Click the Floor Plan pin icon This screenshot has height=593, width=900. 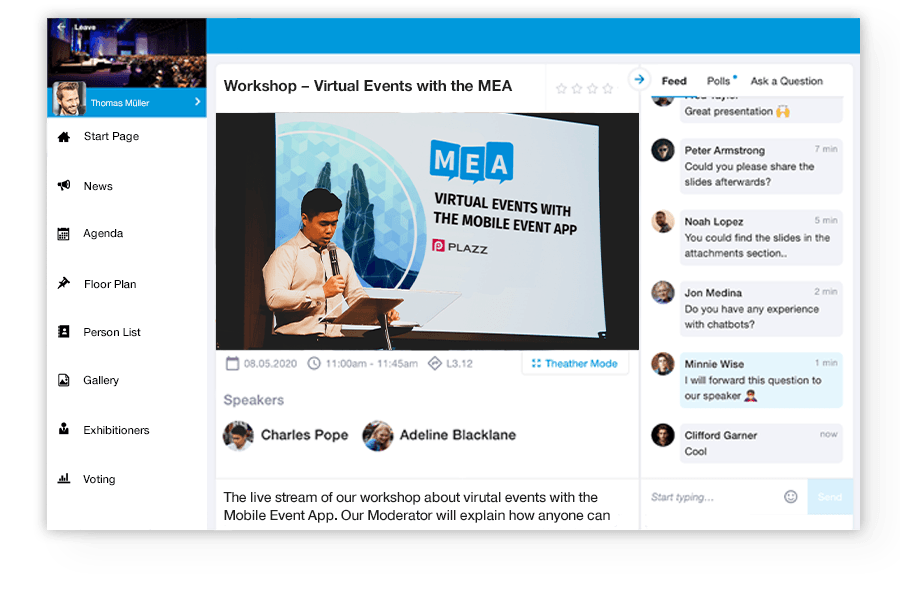[x=64, y=283]
